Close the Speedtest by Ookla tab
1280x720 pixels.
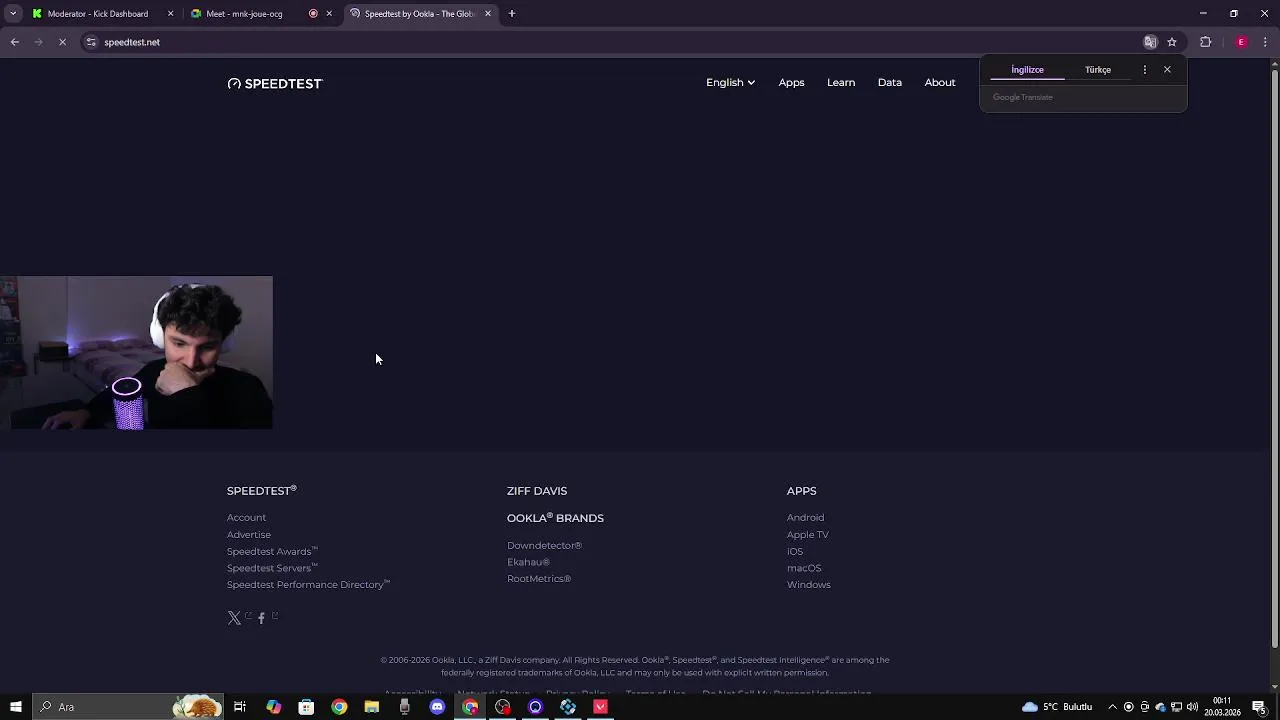coord(488,14)
